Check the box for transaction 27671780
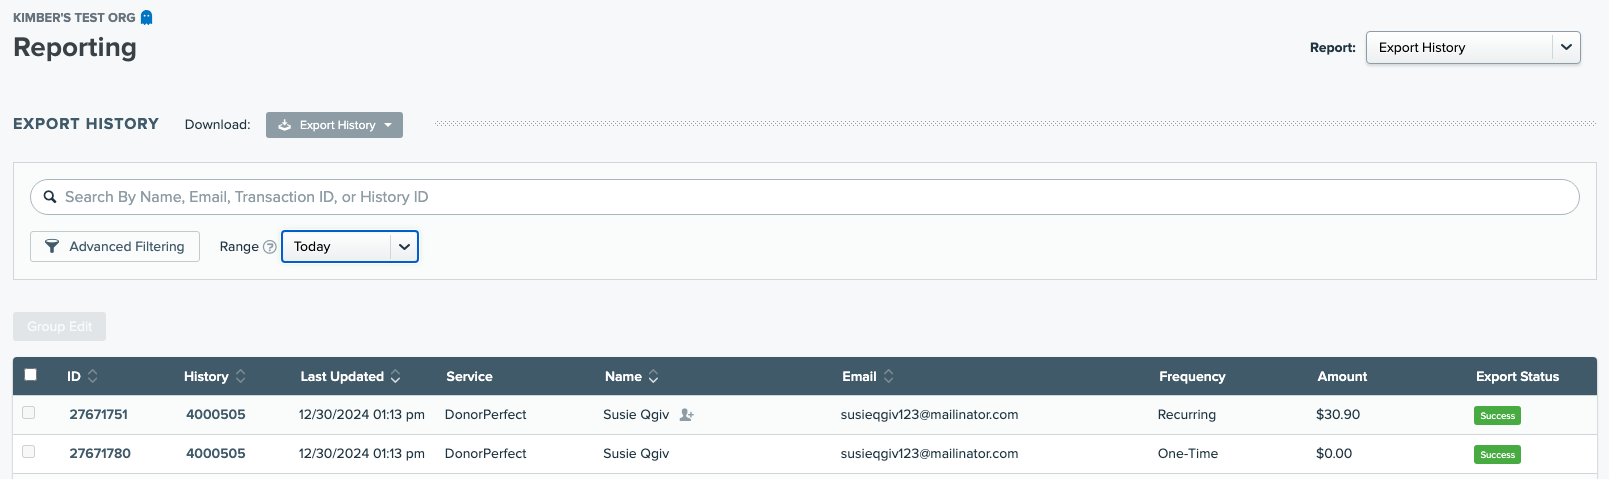 click(28, 452)
